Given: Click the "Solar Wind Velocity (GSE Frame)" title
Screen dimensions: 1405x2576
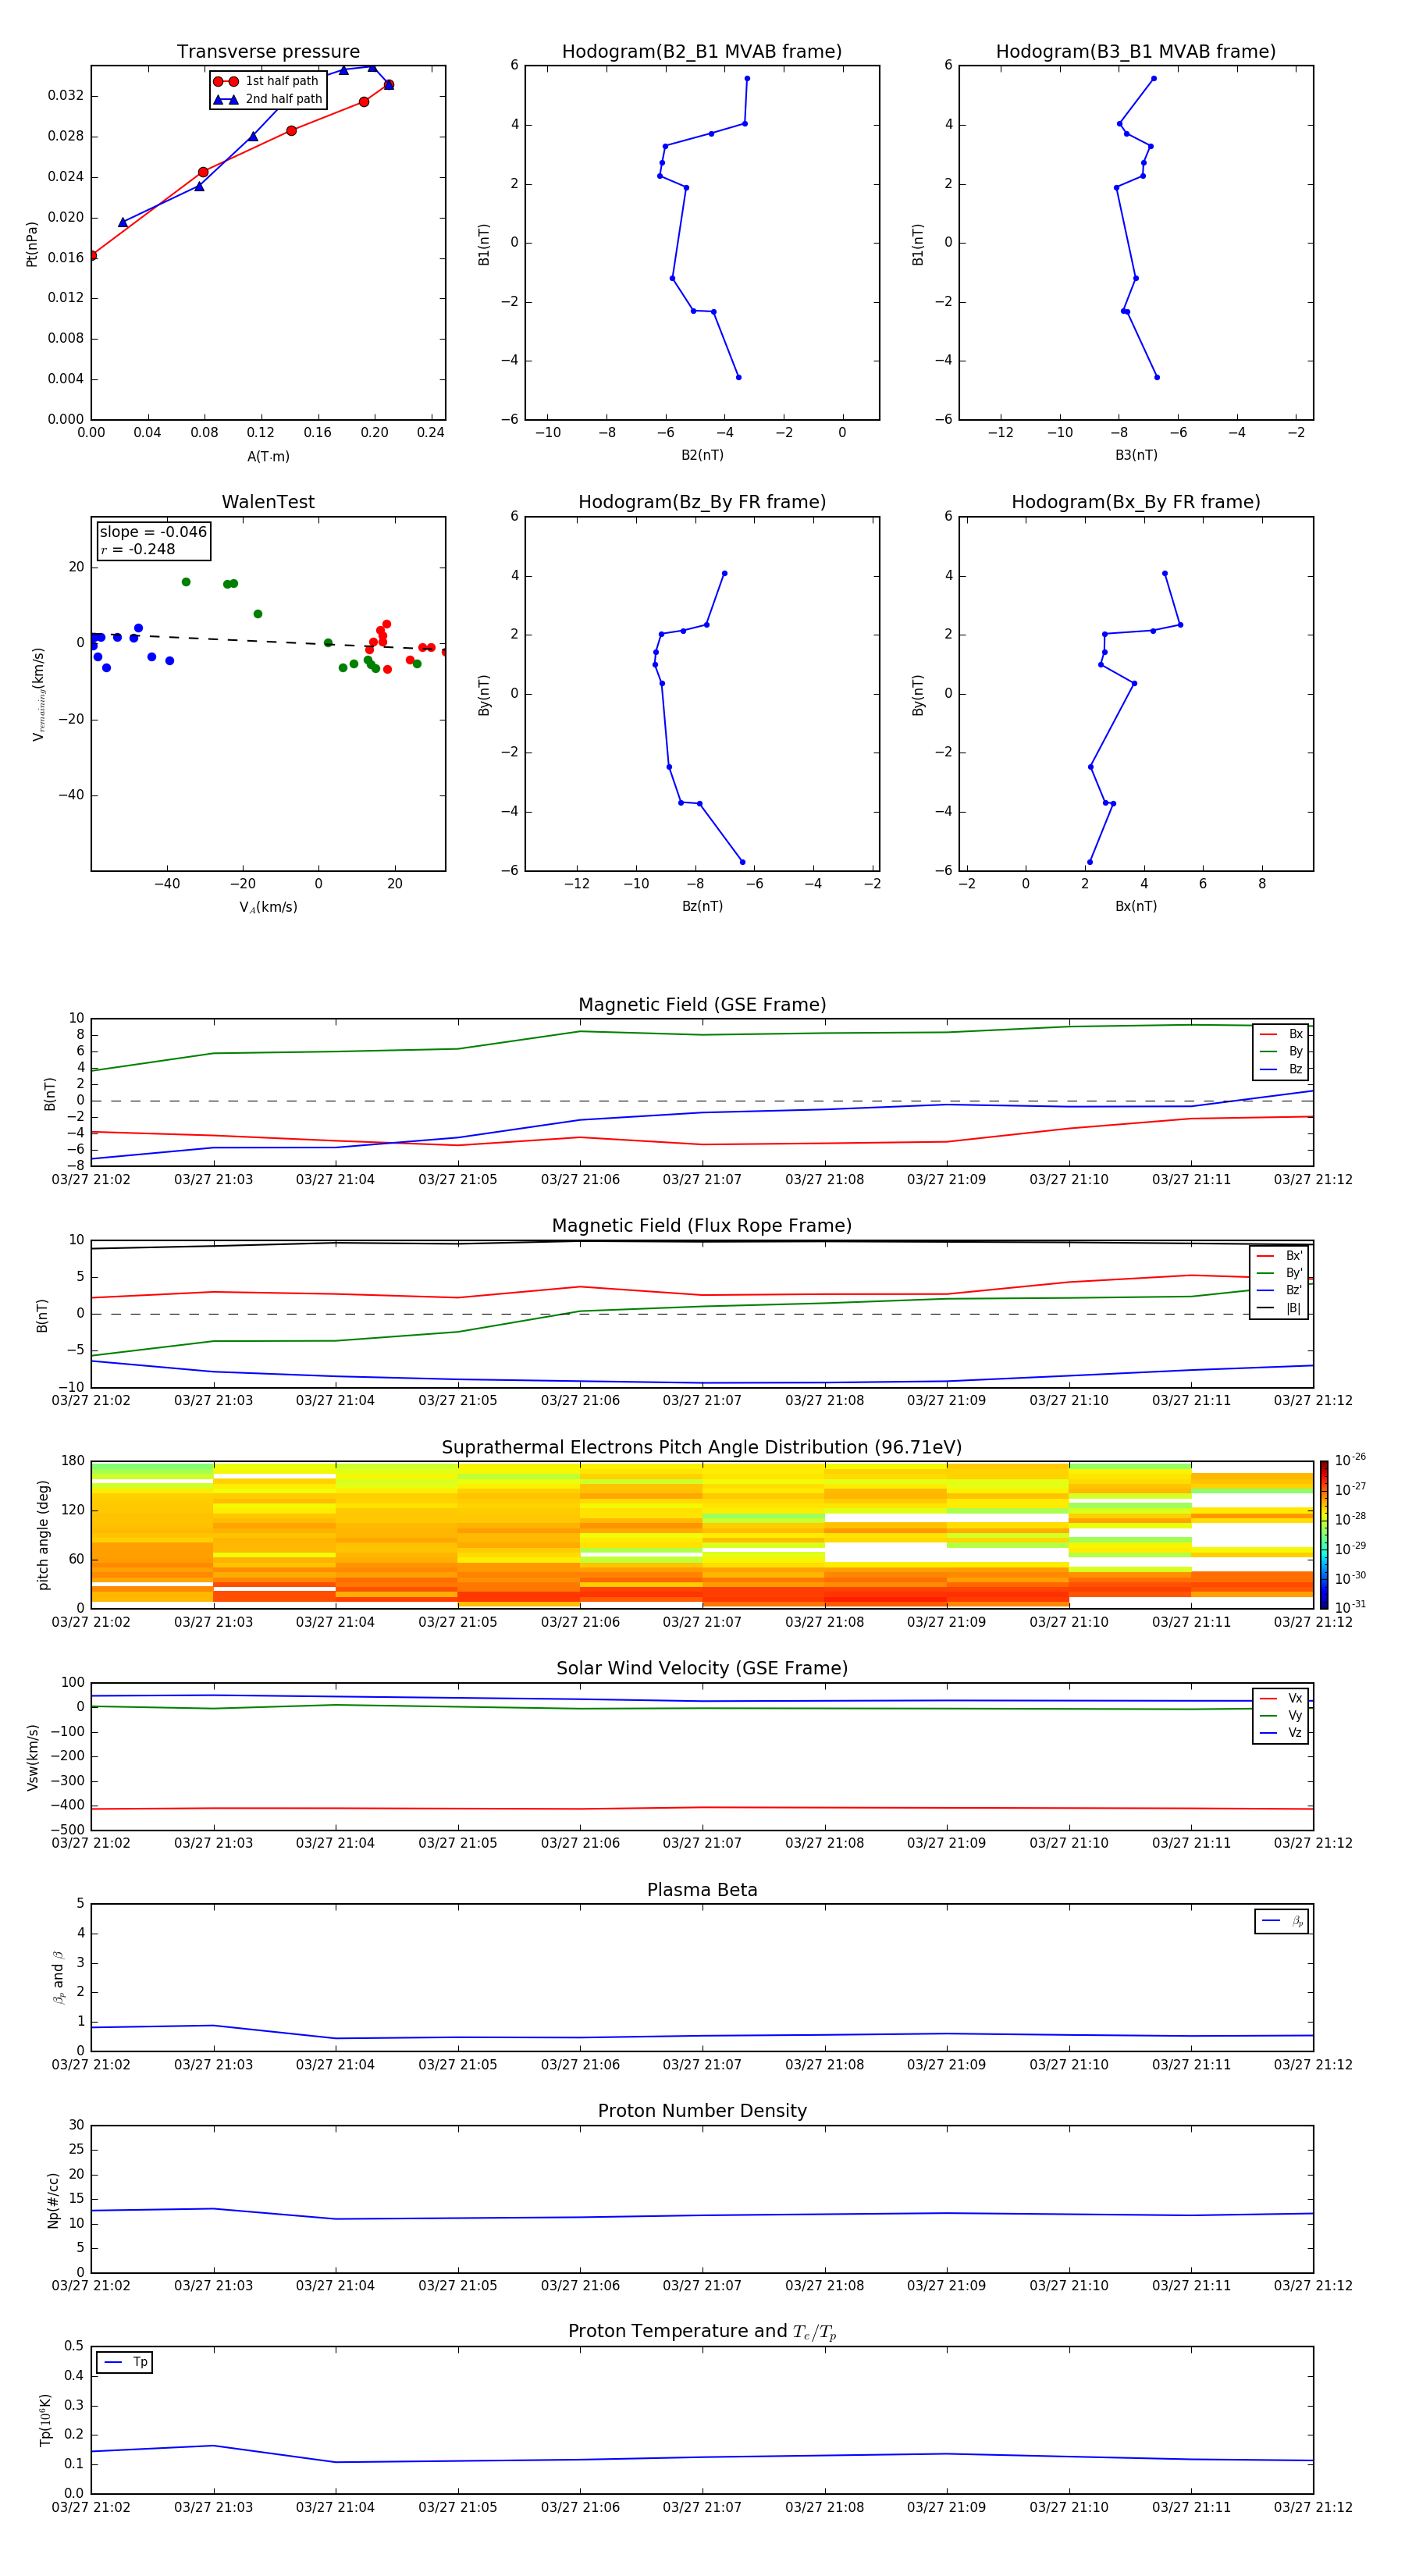Looking at the screenshot, I should [702, 1669].
